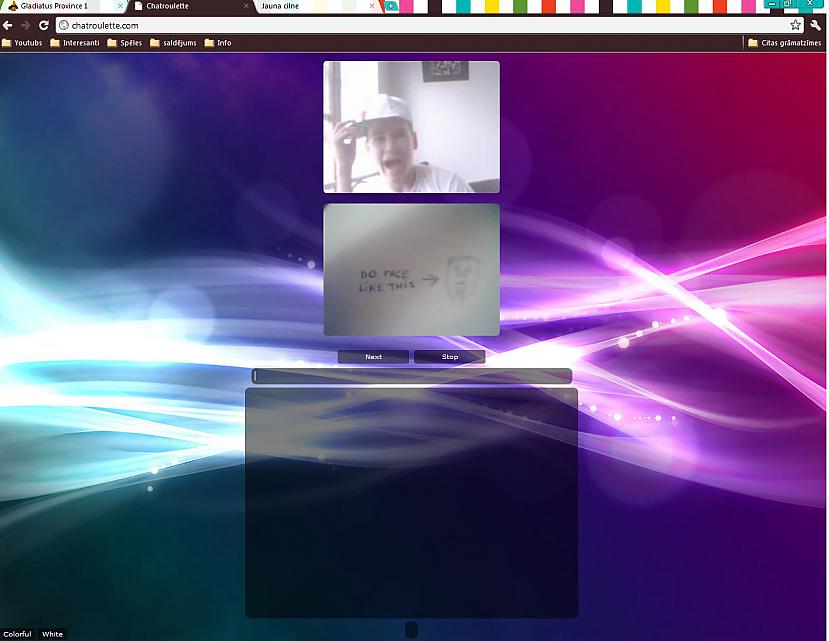Open the wrench settings menu
The height and width of the screenshot is (641, 829).
point(815,25)
